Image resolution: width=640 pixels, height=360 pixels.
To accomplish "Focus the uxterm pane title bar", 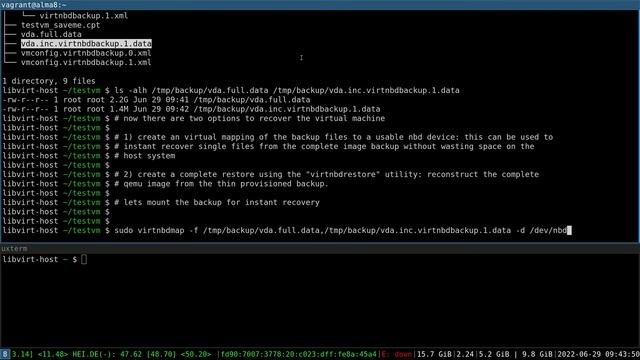I will click(320, 249).
